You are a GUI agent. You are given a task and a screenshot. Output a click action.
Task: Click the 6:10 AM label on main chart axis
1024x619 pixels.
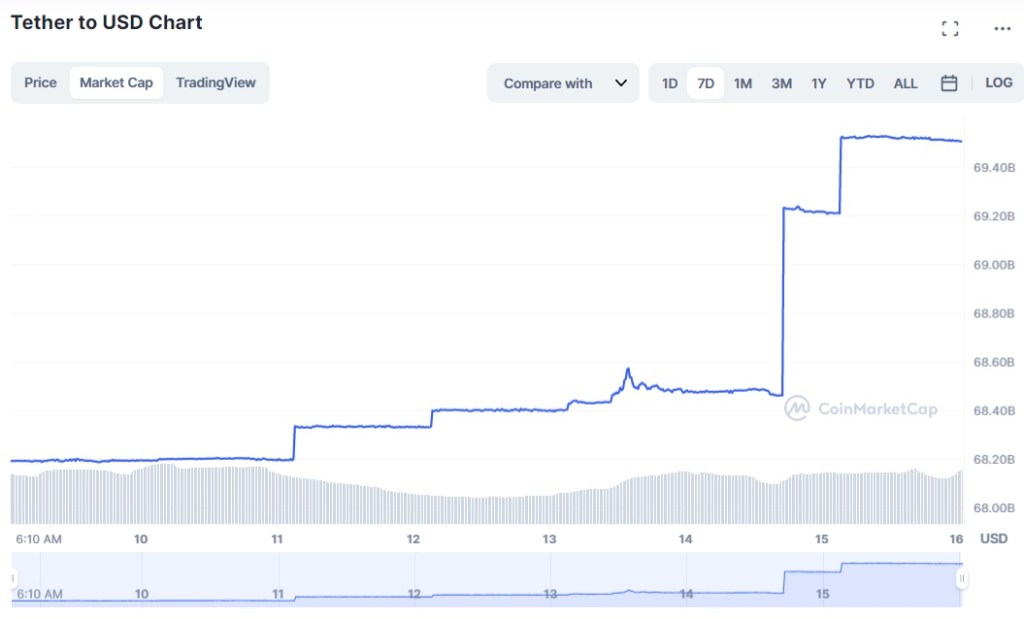39,539
